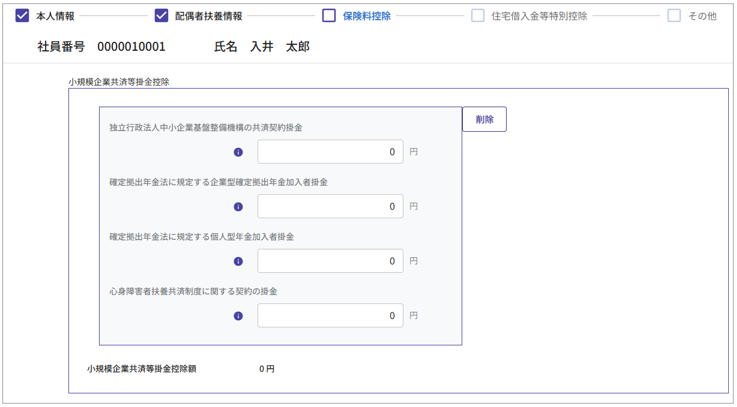The image size is (737, 407).
Task: Toggle the 配偶者扶養情報 step checkbox
Action: pyautogui.click(x=161, y=16)
